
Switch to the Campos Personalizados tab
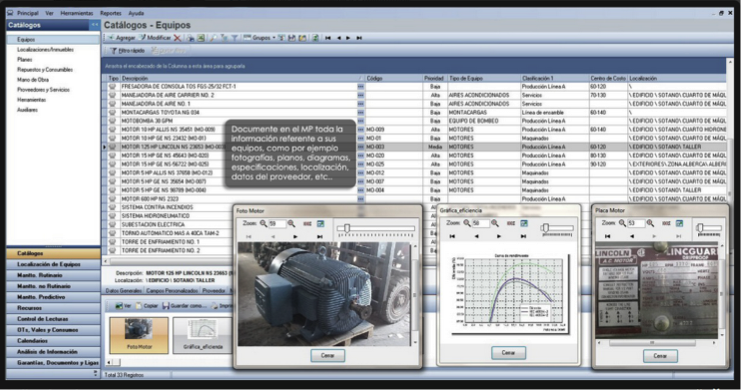(x=172, y=290)
